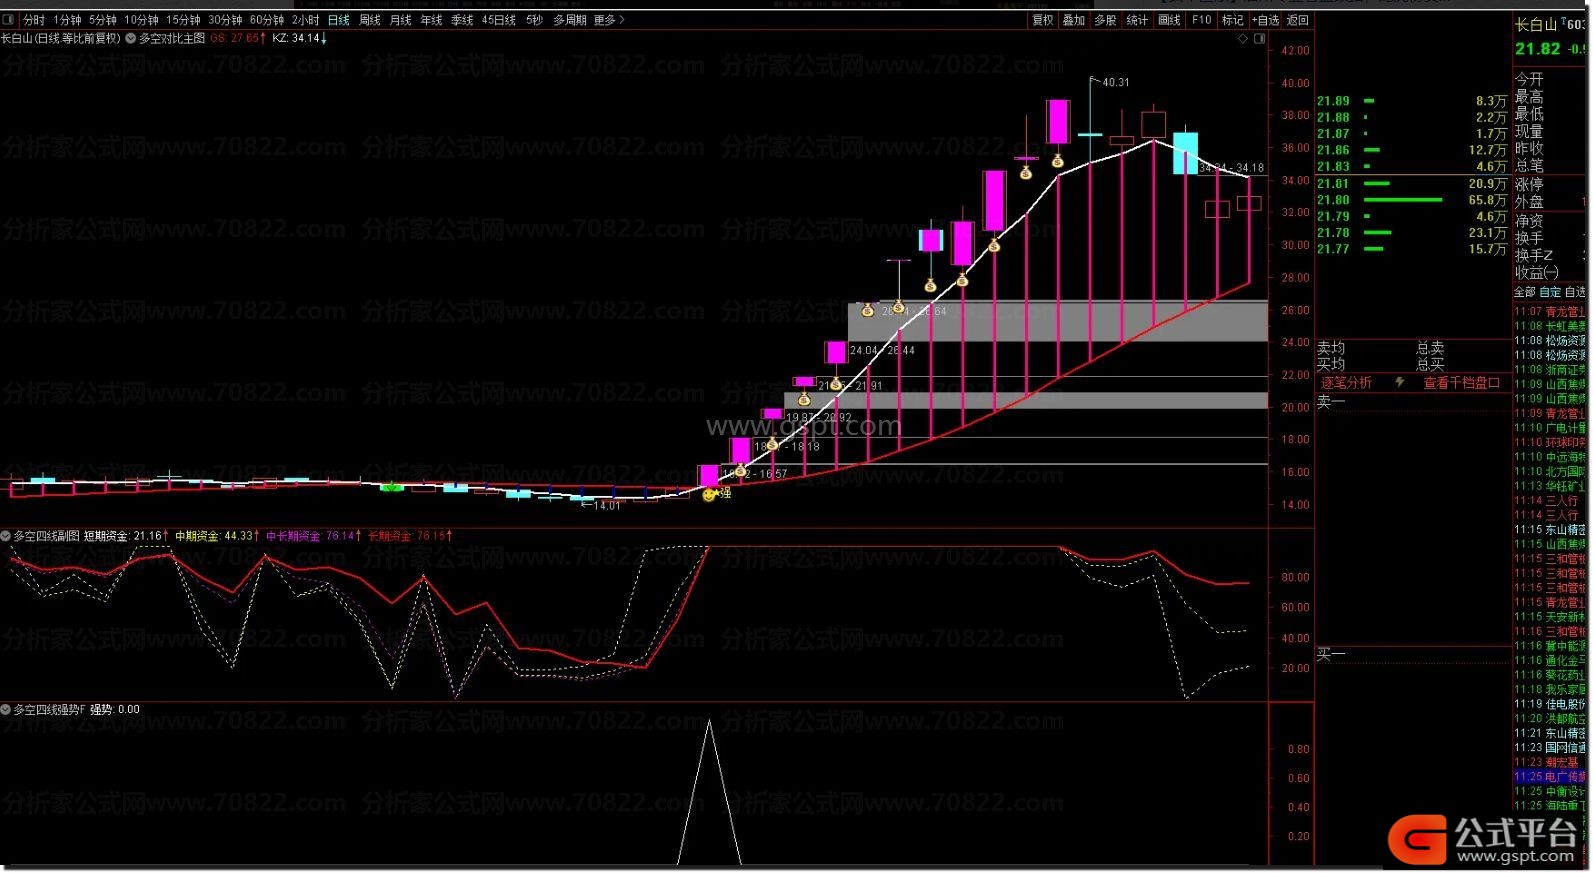
Task: Switch to the 60分钟 period tab
Action: (x=267, y=20)
